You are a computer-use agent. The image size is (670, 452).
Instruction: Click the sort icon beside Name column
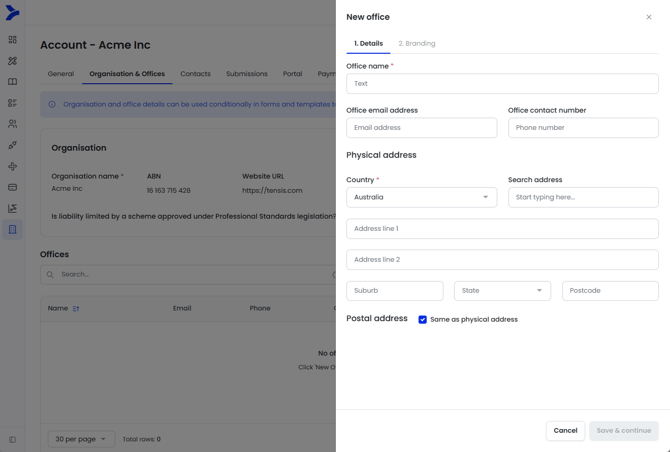(76, 308)
